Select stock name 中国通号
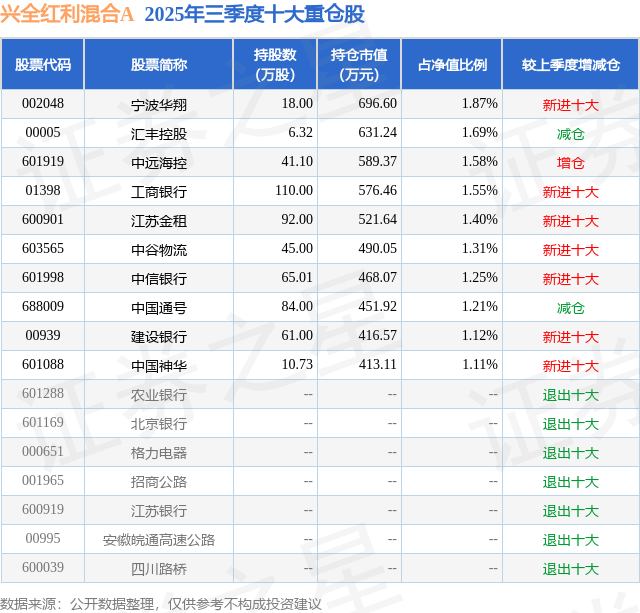640x613 pixels. 159,308
